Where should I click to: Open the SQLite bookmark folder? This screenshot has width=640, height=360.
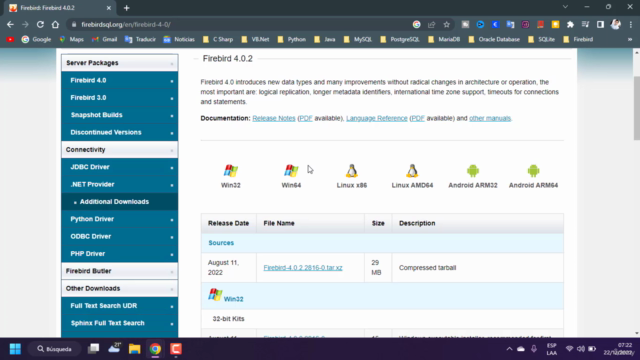click(x=542, y=39)
